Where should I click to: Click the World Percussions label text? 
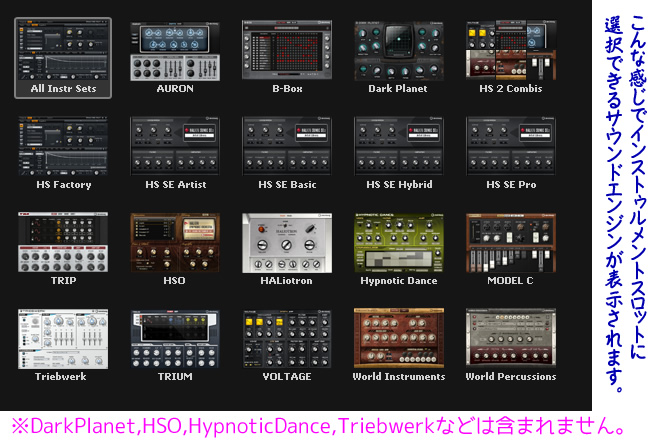(511, 377)
